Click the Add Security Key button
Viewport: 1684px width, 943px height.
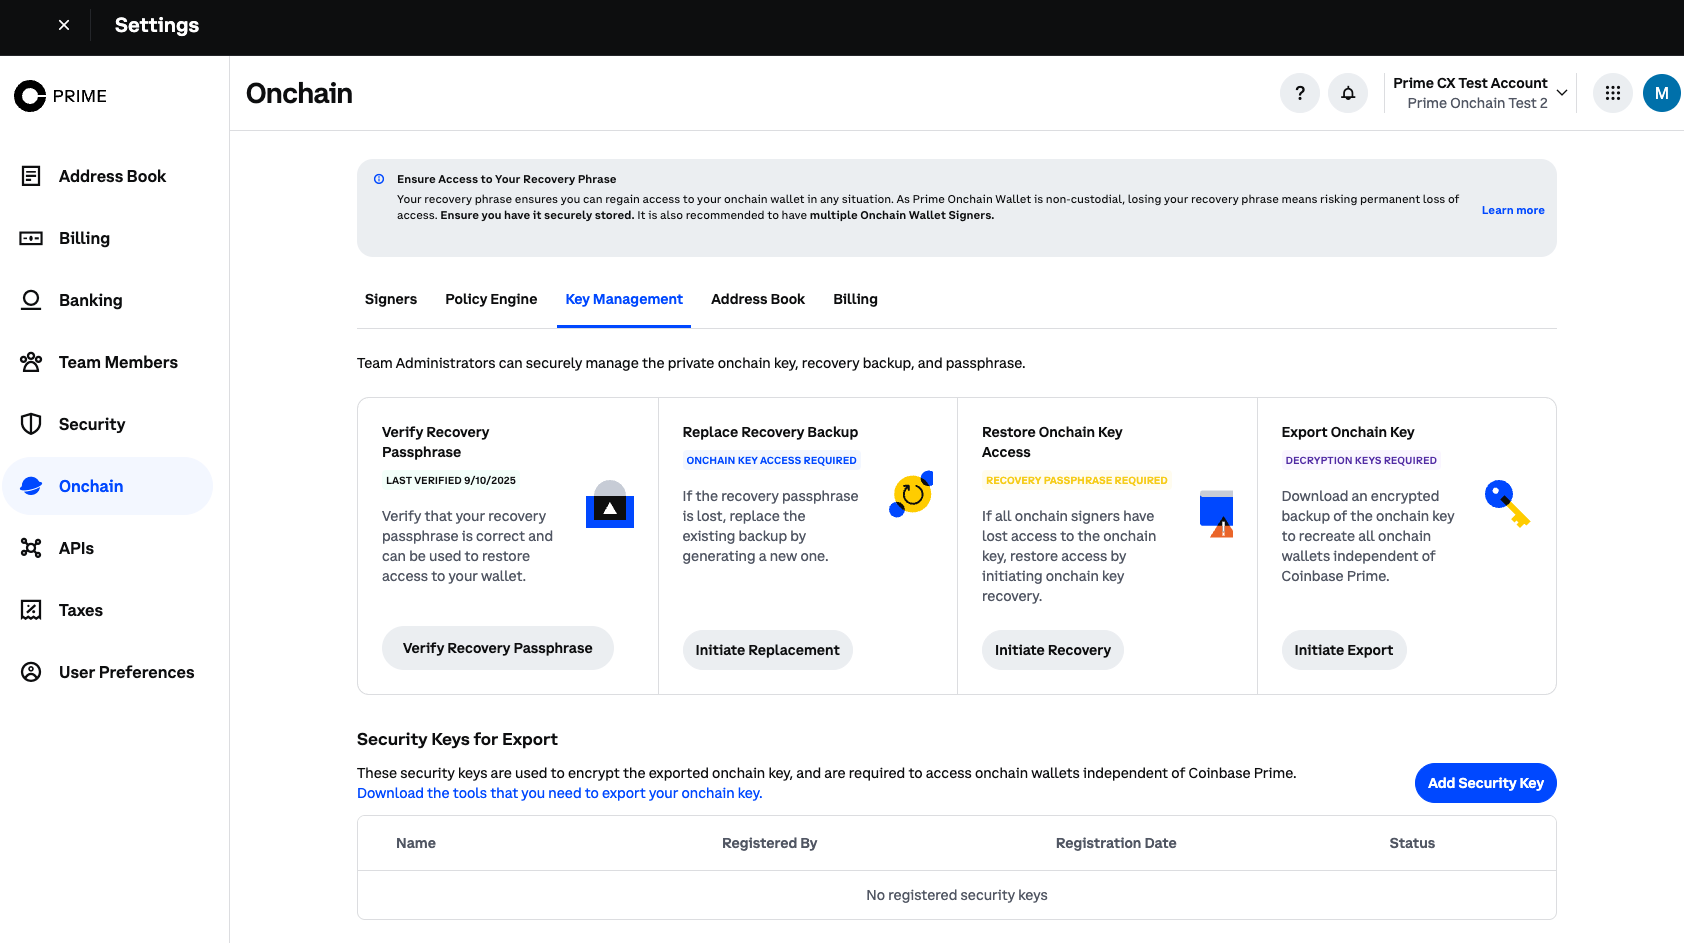1485,783
